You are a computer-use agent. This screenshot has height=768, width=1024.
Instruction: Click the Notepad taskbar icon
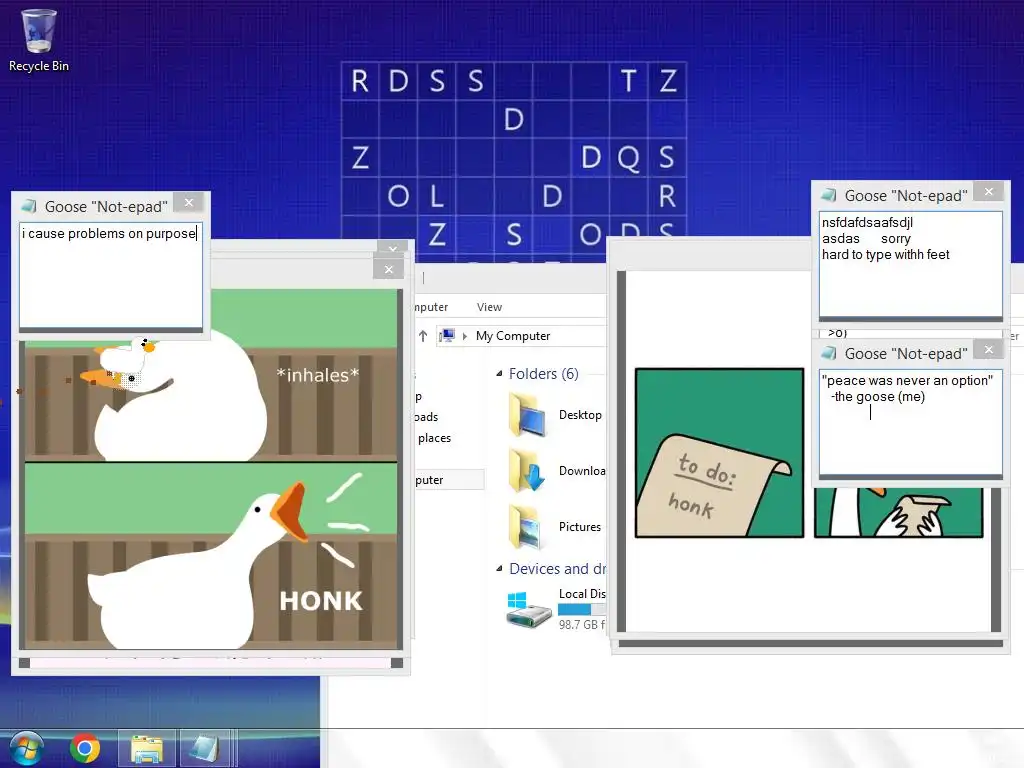click(204, 748)
